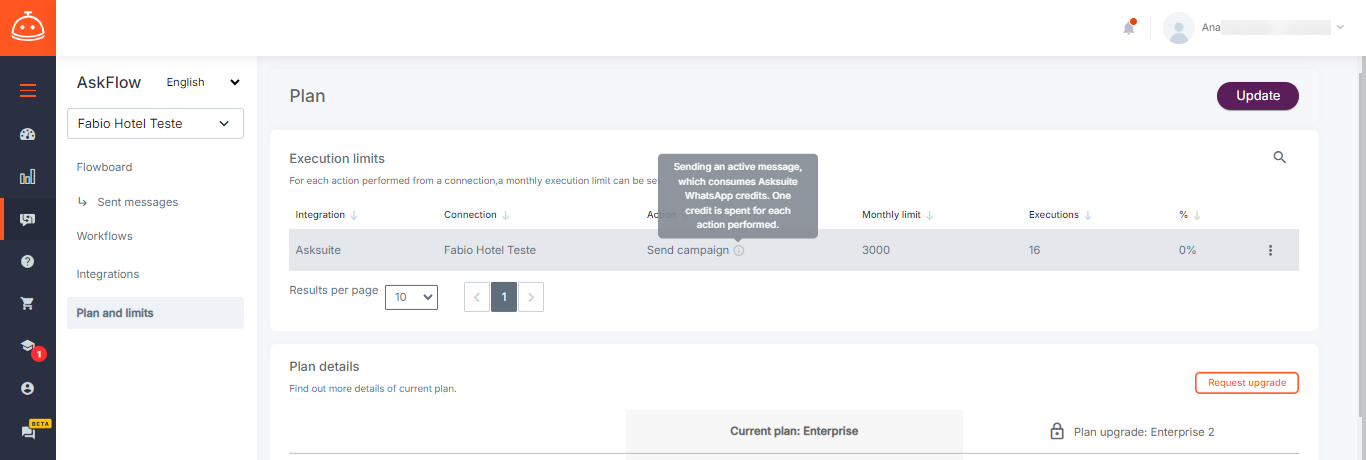The width and height of the screenshot is (1366, 460).
Task: Click the user avatar picture
Action: 1180,28
